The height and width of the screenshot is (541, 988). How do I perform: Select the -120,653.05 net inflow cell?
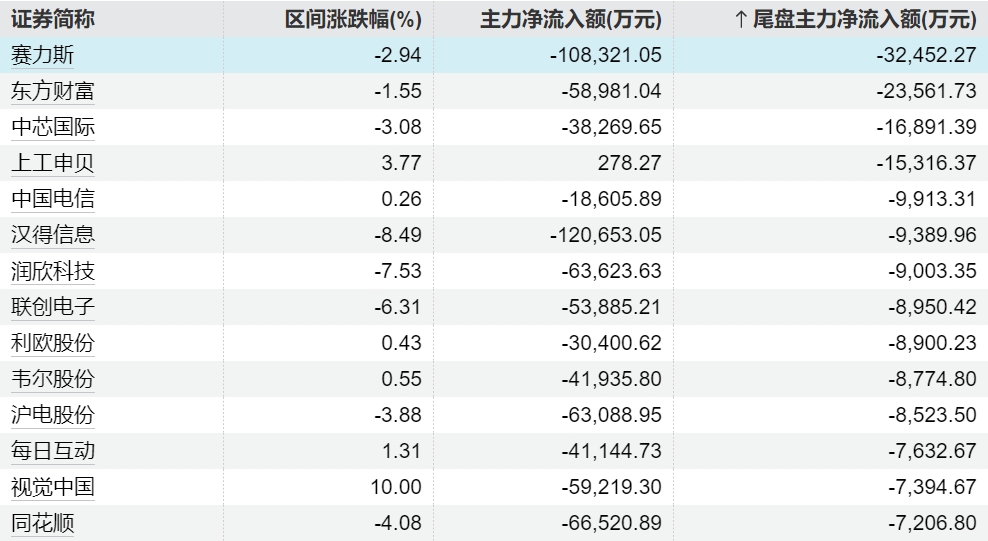(x=605, y=235)
